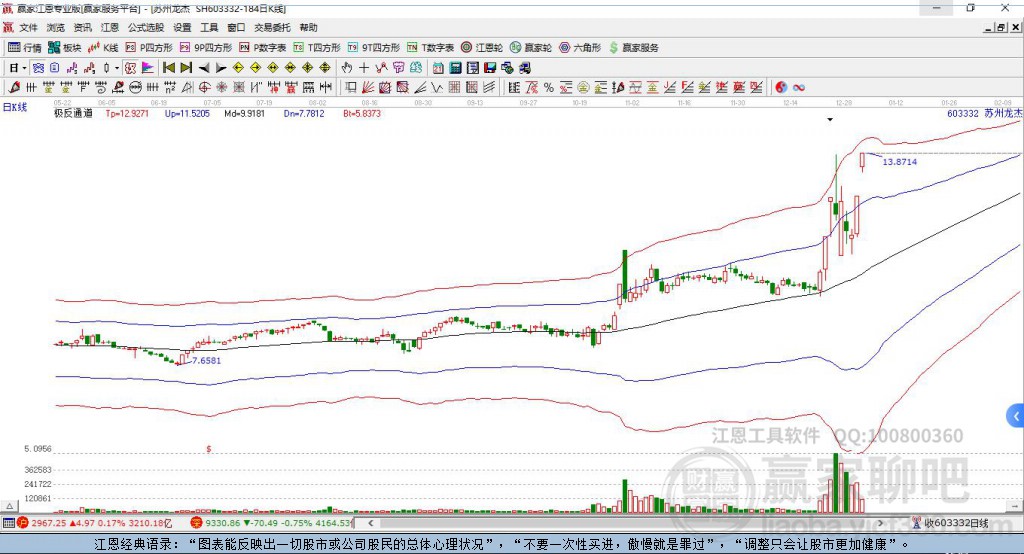1024x554 pixels.
Task: Click the table icon in status bar
Action: pyautogui.click(x=8, y=523)
